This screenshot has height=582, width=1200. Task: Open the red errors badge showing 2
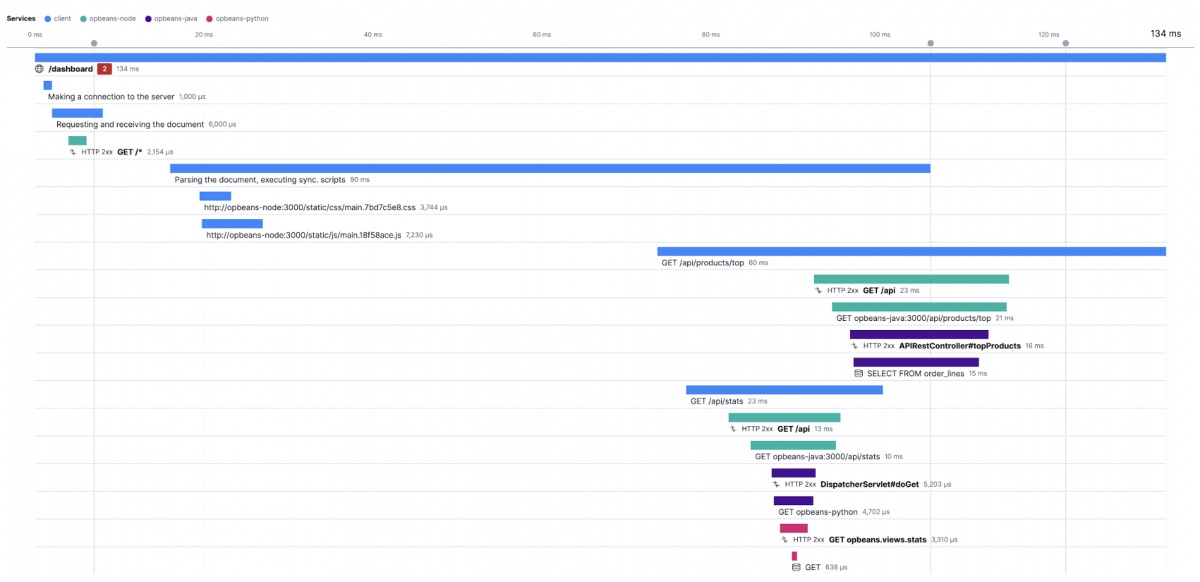tap(104, 69)
